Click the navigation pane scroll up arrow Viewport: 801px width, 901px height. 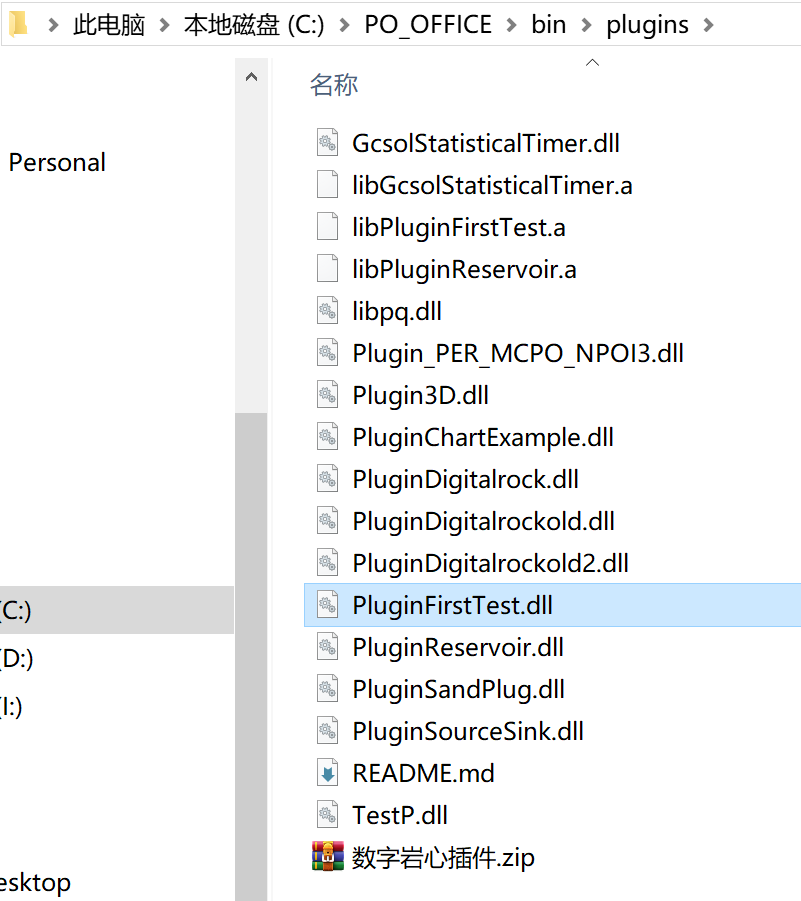click(251, 77)
